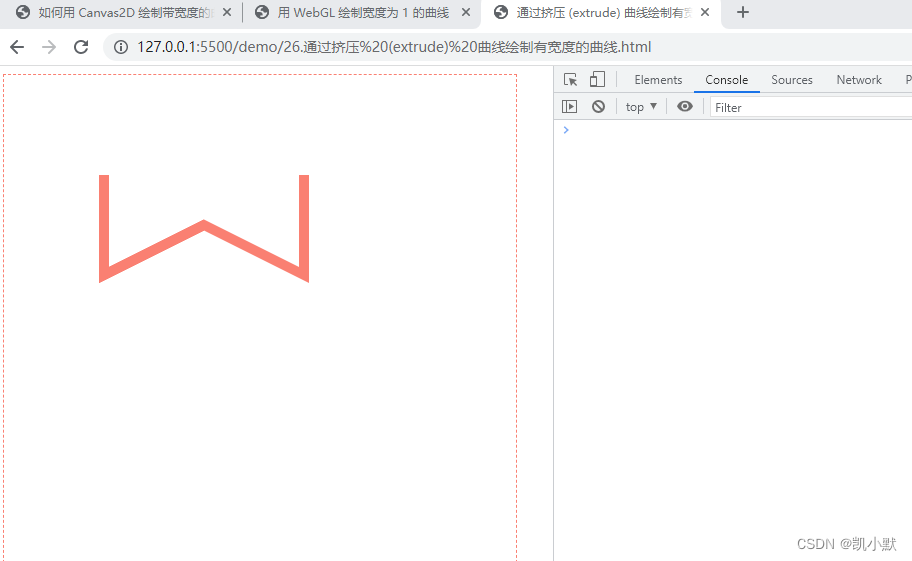
Task: Create a live expression with eye icon
Action: click(x=685, y=106)
